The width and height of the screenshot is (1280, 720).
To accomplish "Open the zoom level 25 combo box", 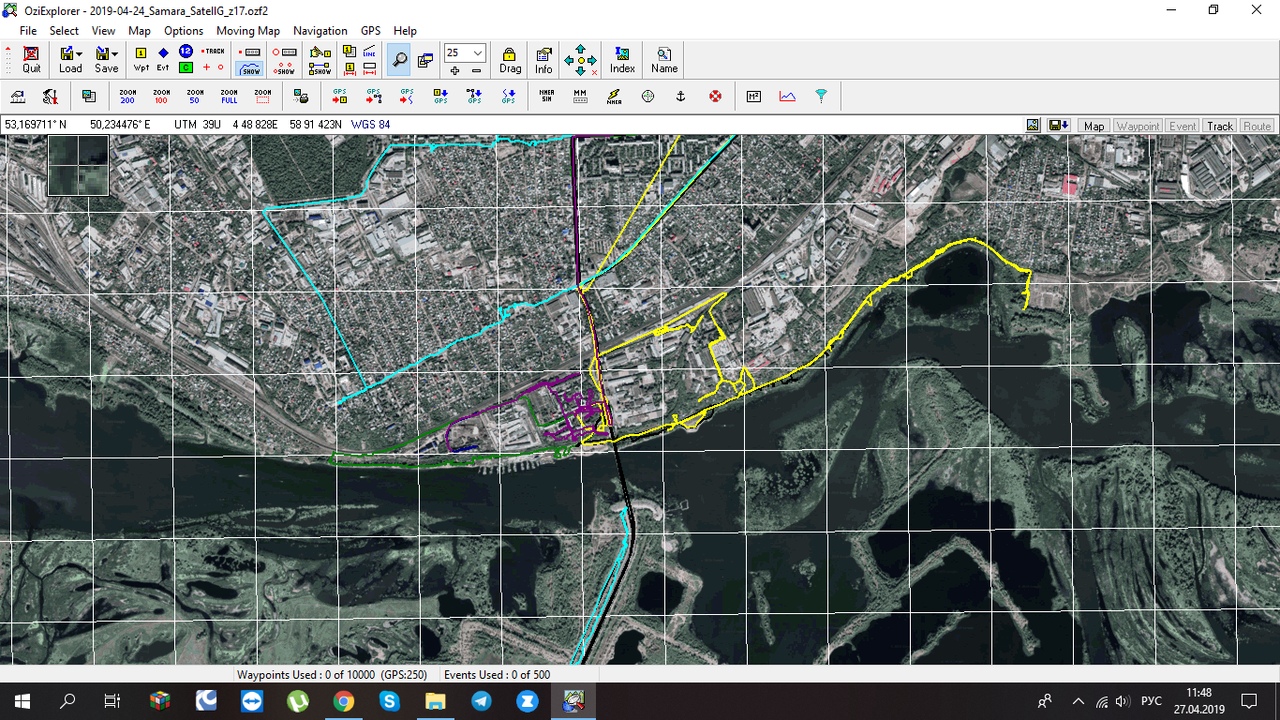I will pos(465,53).
